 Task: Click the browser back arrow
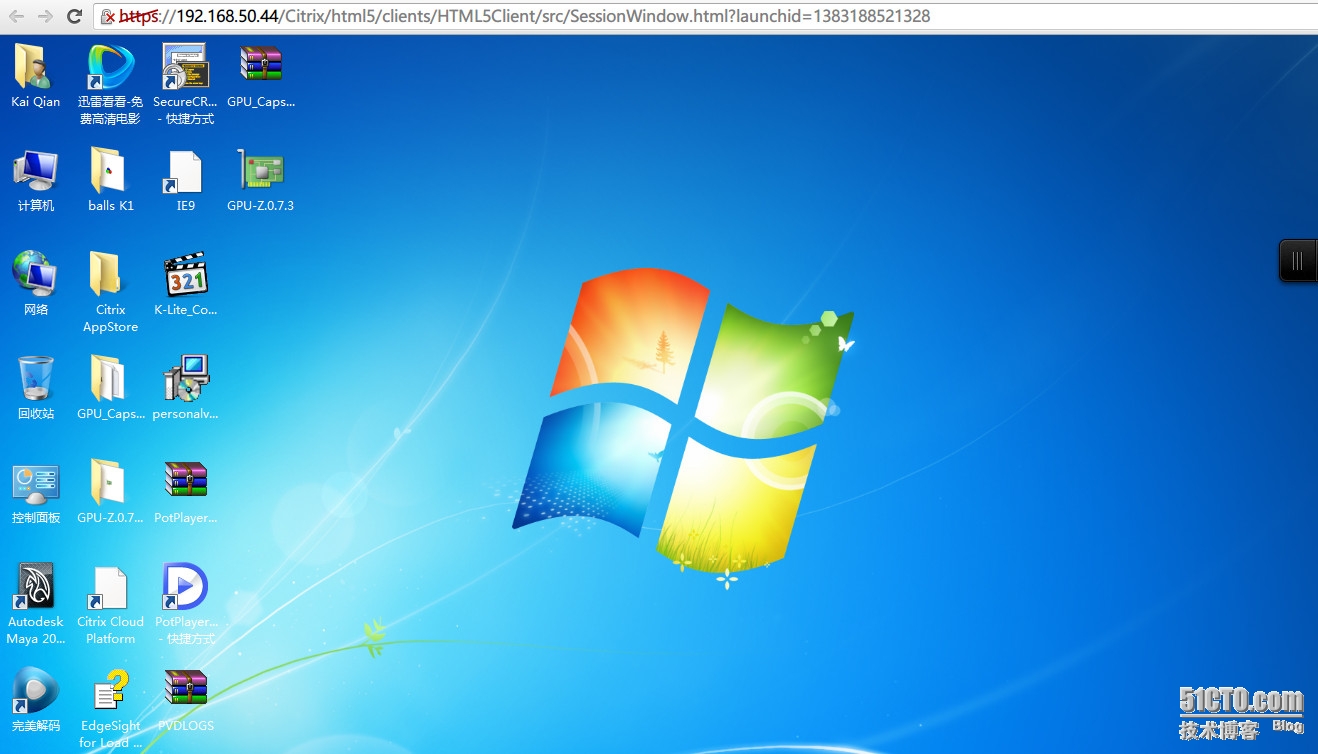pyautogui.click(x=17, y=16)
